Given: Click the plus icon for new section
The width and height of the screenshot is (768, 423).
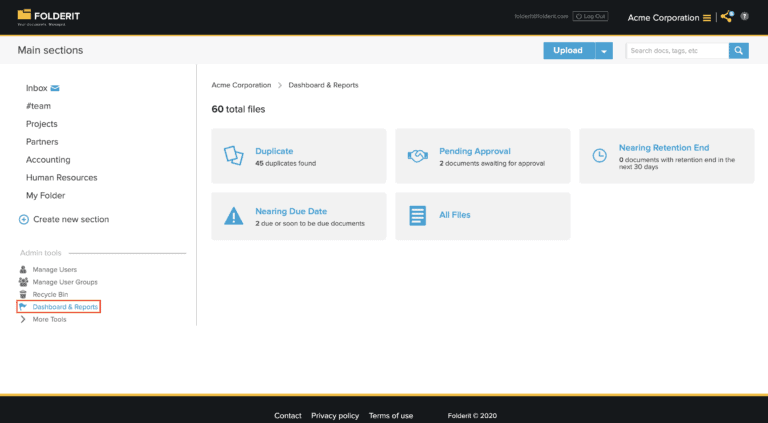Looking at the screenshot, I should click(24, 219).
